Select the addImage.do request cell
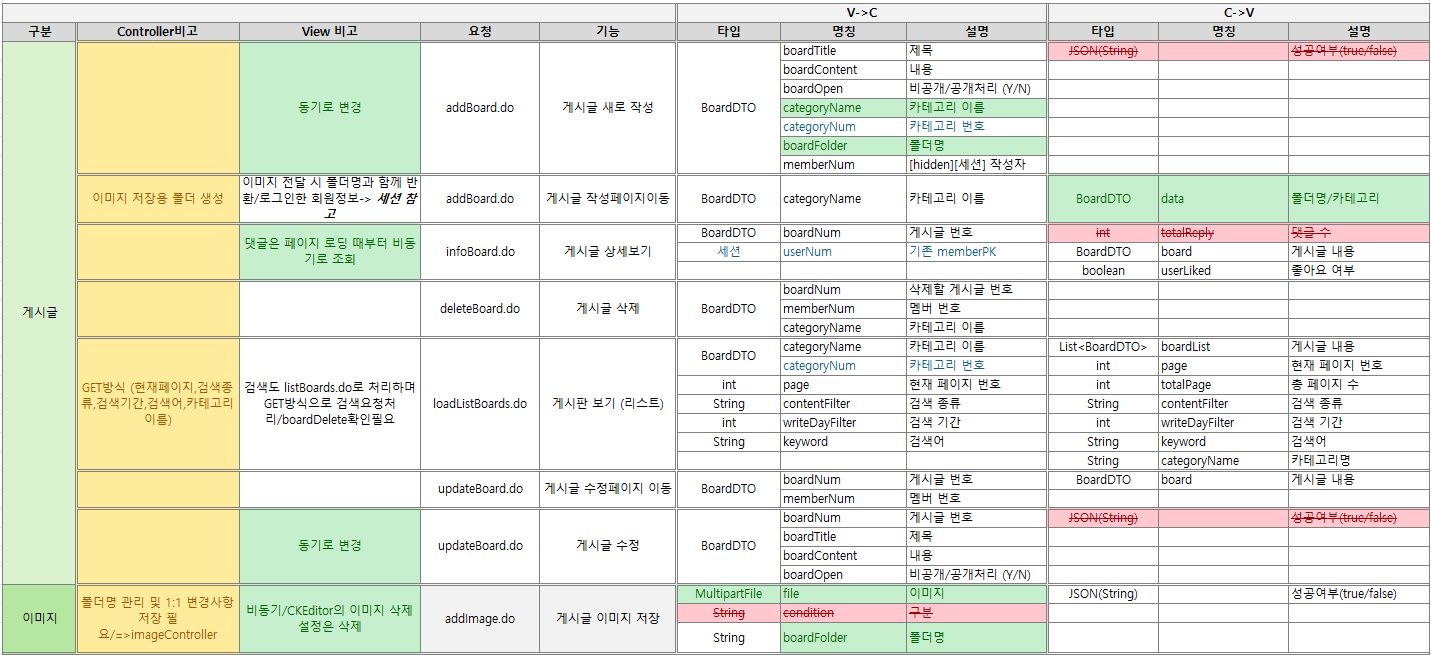 point(480,619)
